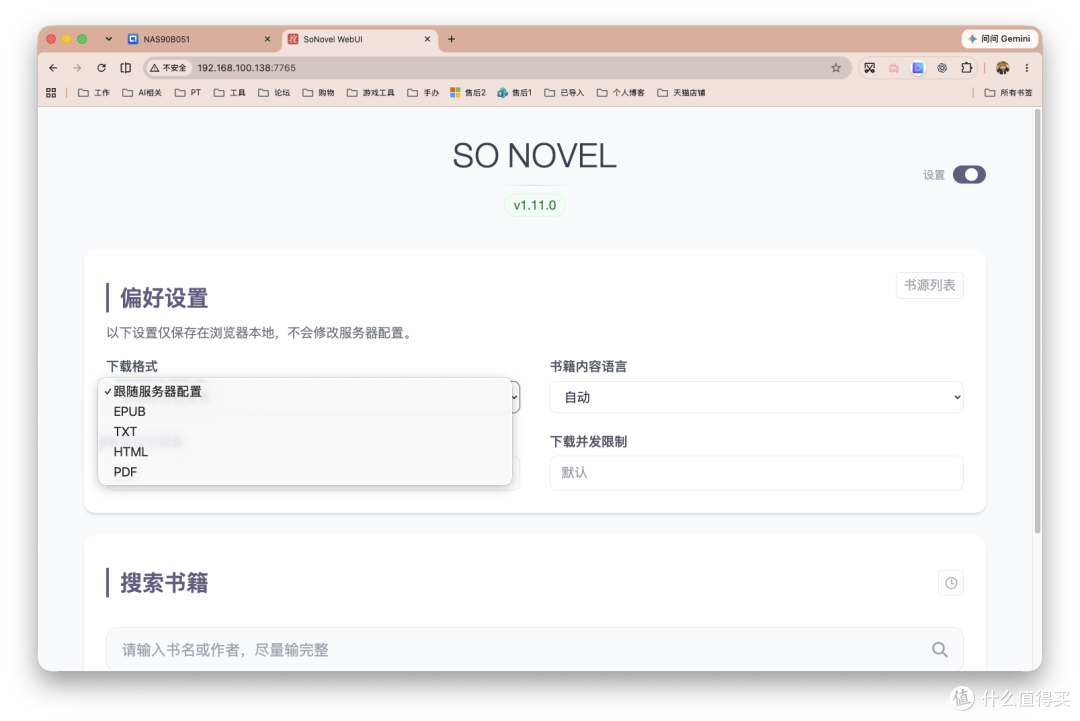The height and width of the screenshot is (721, 1080).
Task: Open the 手办 bookmark folder
Action: click(423, 92)
